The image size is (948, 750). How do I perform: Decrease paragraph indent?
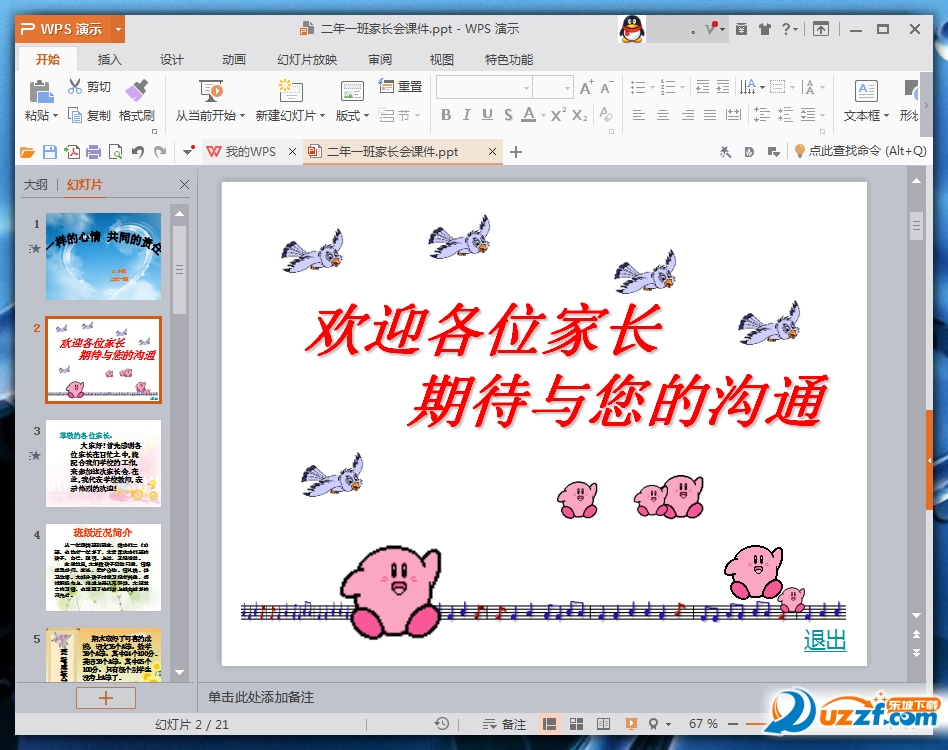coord(703,87)
